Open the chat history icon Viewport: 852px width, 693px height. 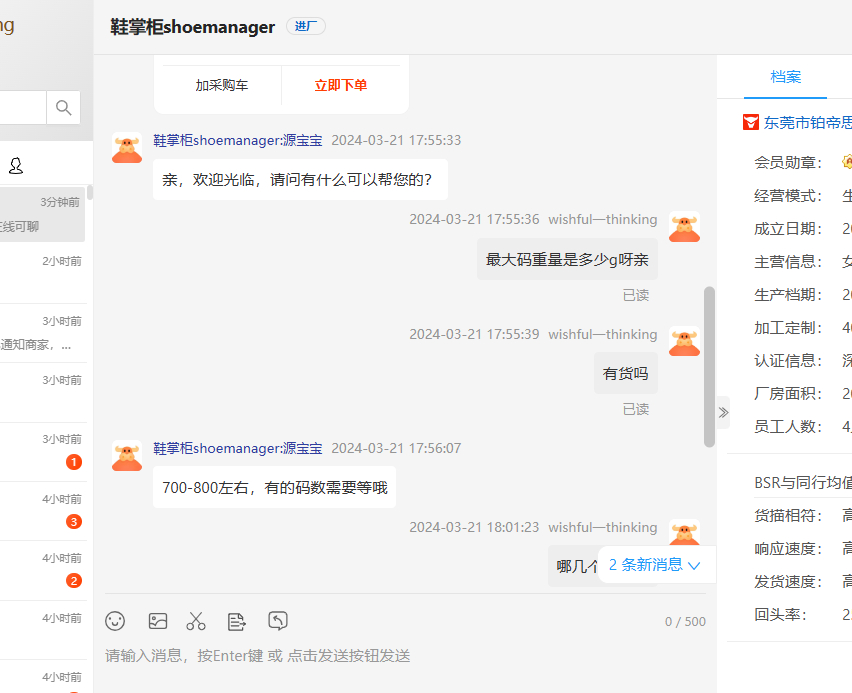(x=278, y=621)
